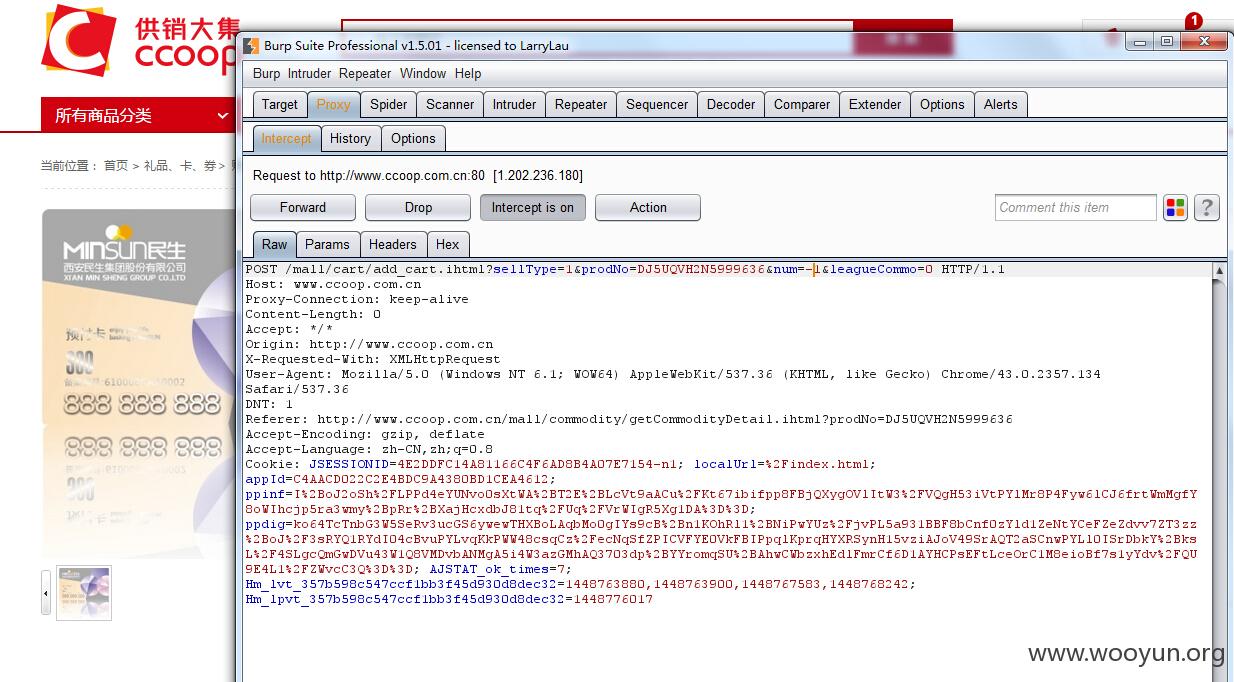Open the Target tab in Burp Suite
Image resolution: width=1234 pixels, height=682 pixels.
[x=279, y=104]
